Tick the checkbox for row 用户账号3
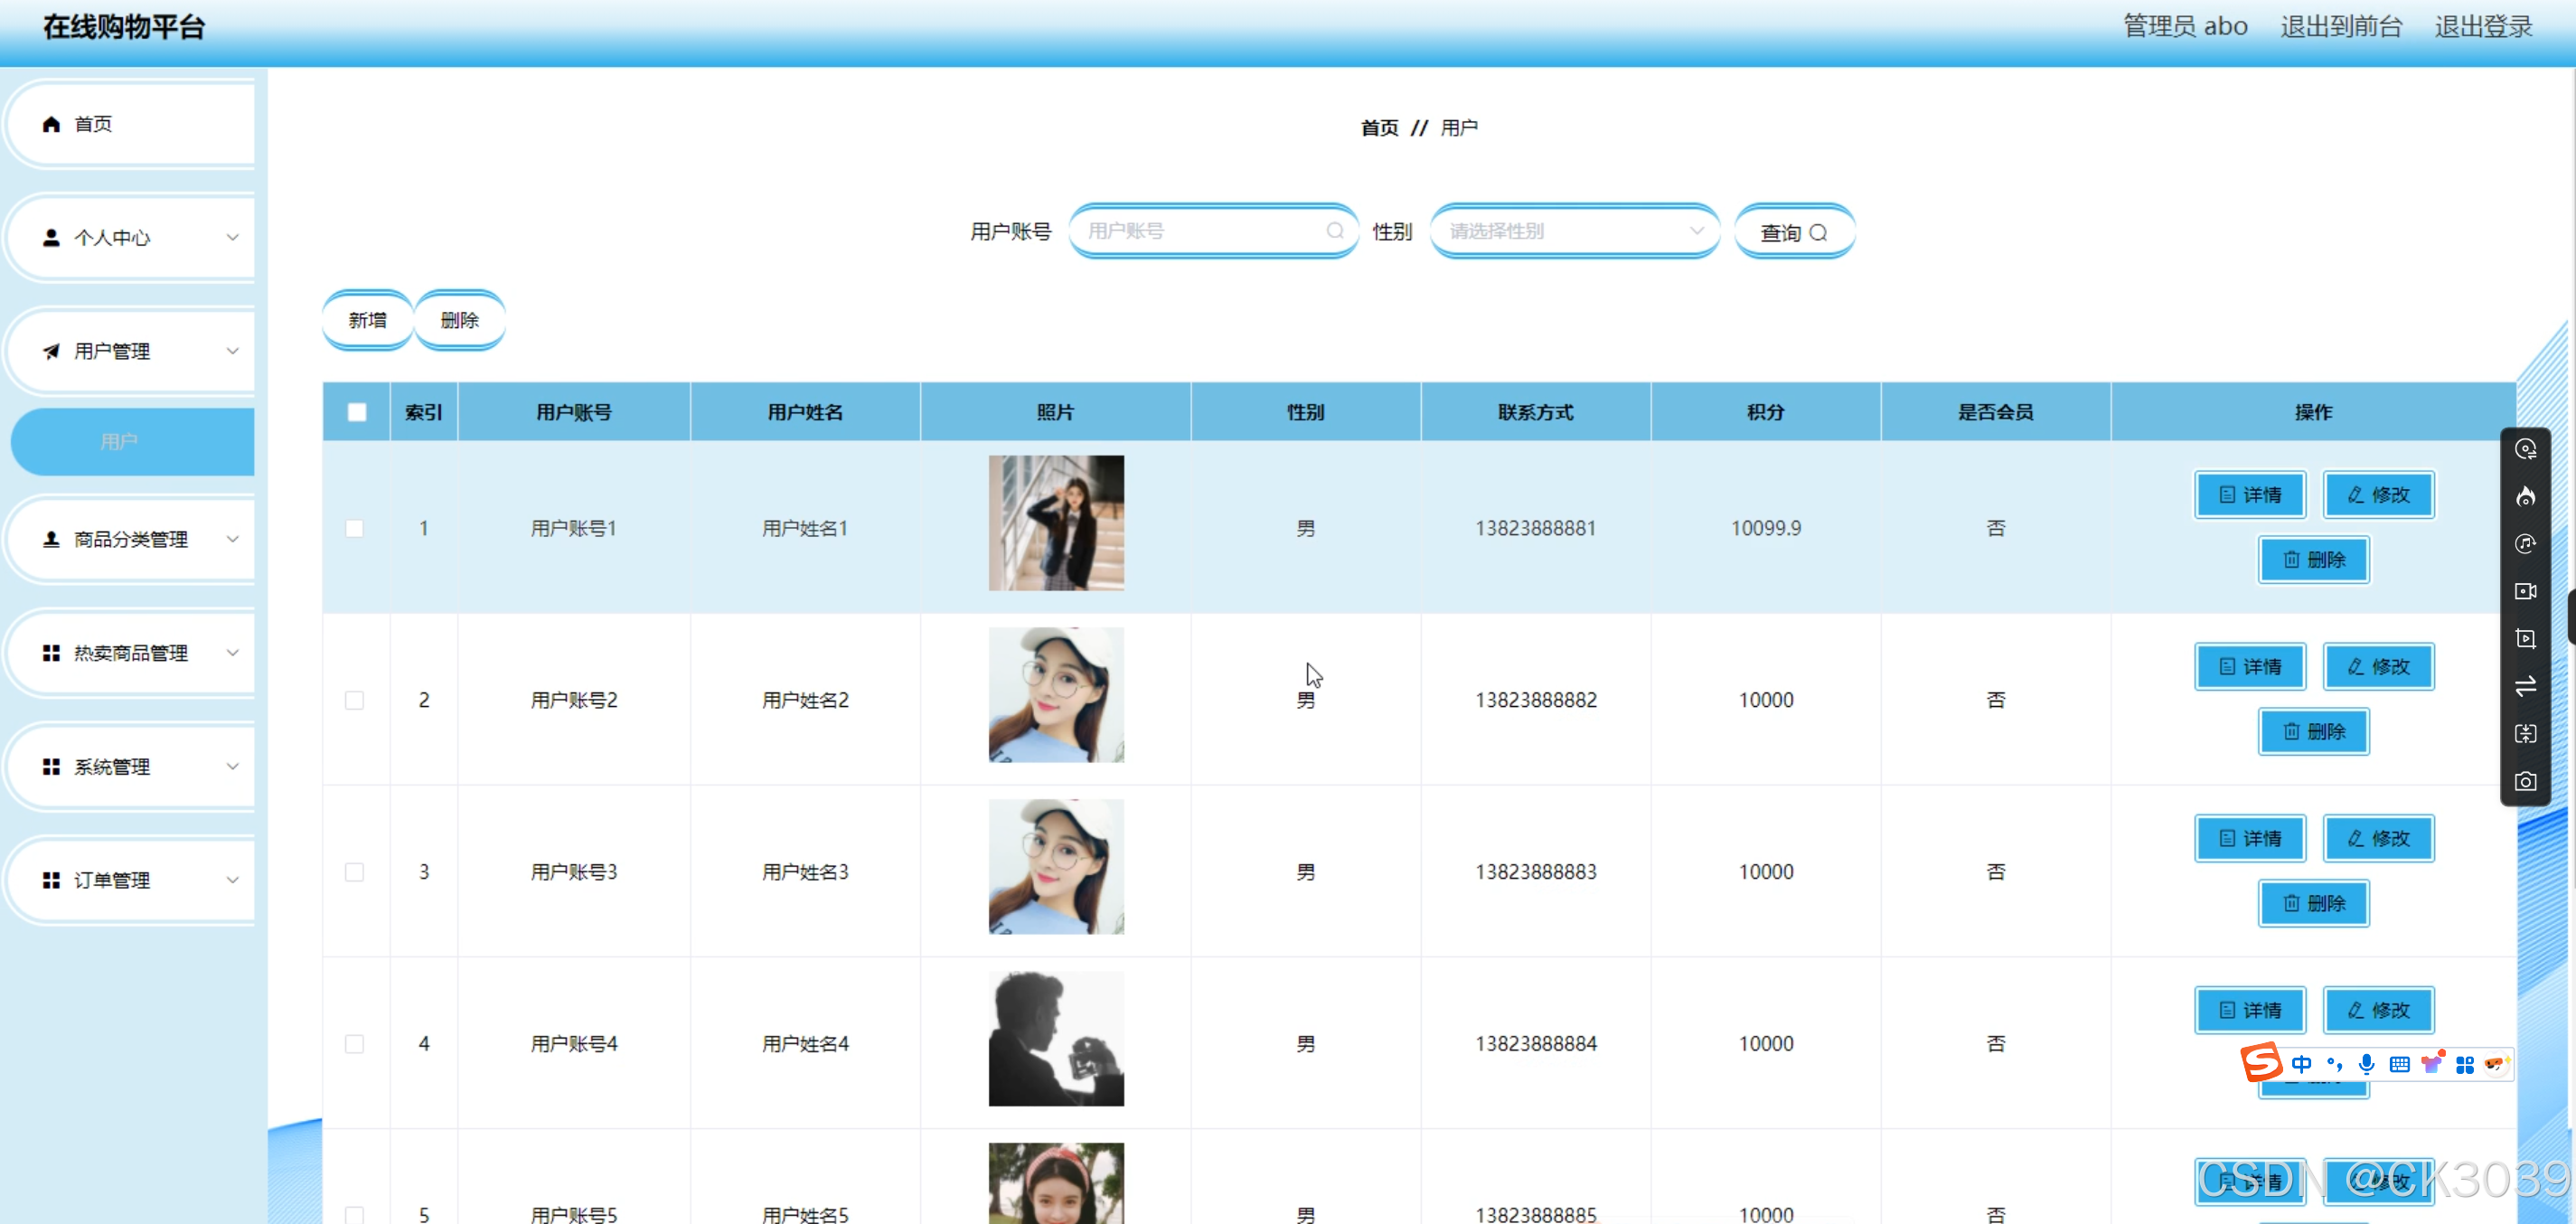 click(x=354, y=872)
